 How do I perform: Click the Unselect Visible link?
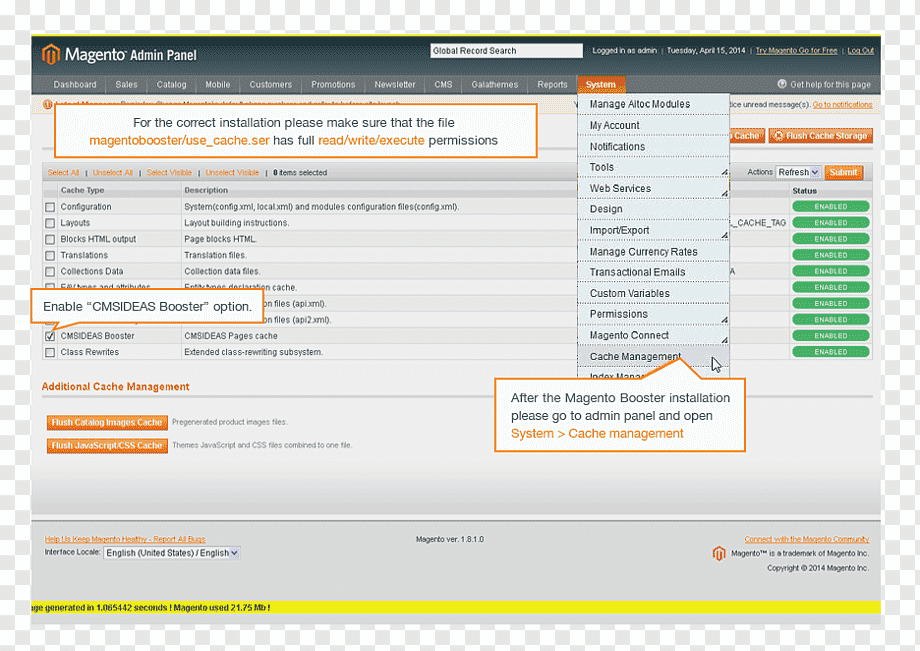tap(232, 172)
